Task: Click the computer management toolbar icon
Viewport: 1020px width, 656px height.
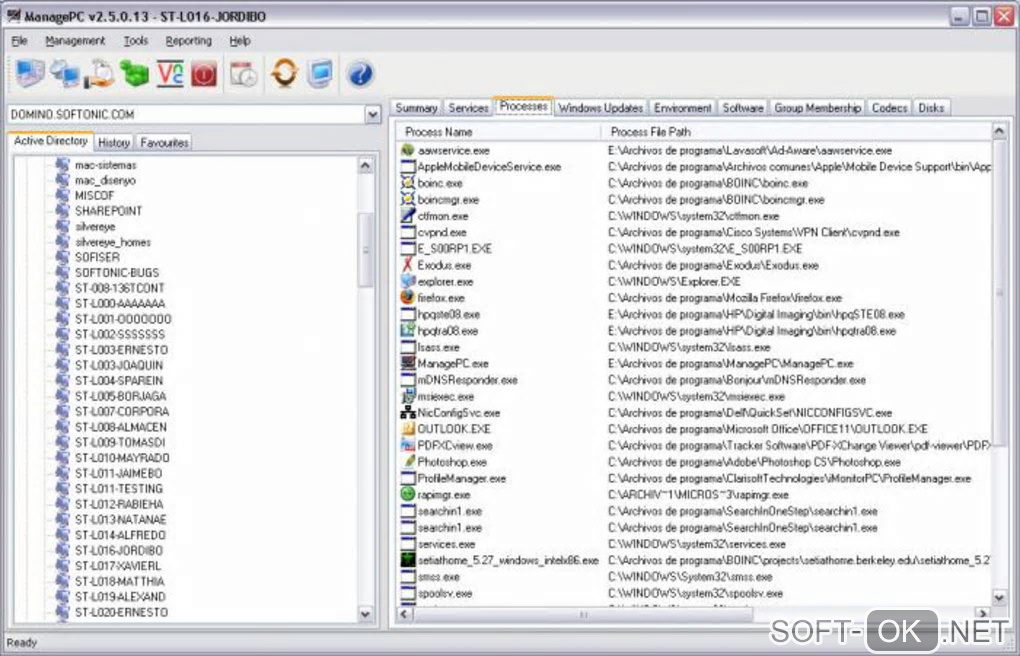Action: pyautogui.click(x=30, y=74)
